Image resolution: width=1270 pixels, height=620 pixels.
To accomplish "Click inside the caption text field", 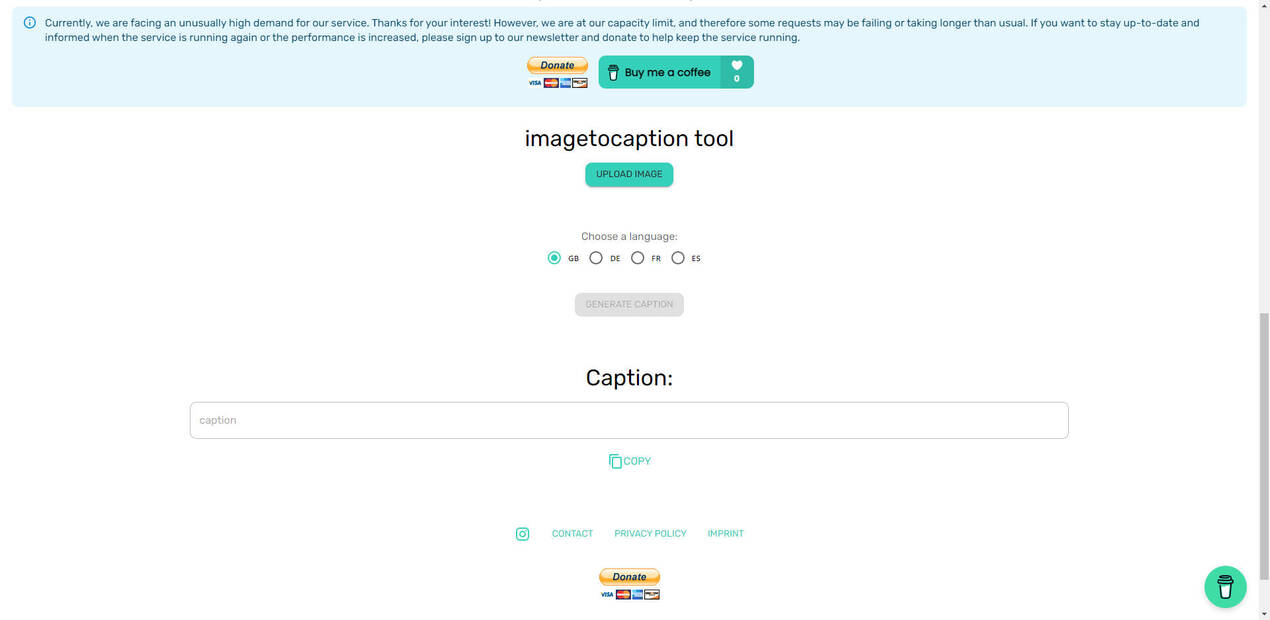I will [628, 420].
